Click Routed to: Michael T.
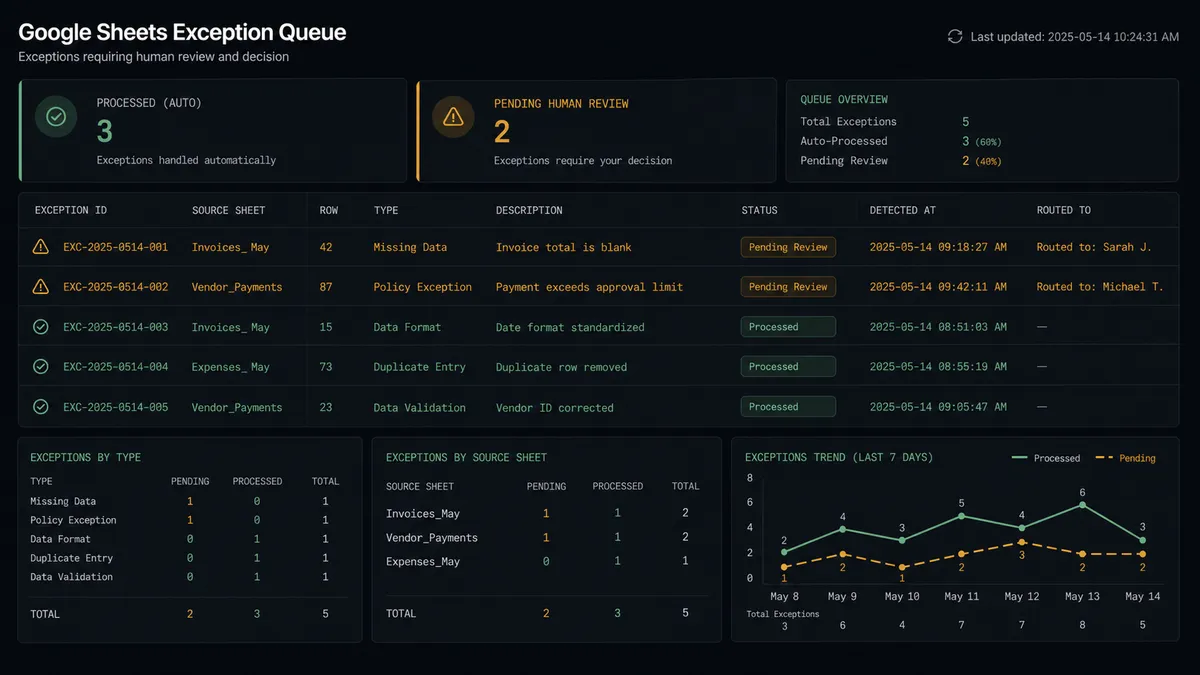The height and width of the screenshot is (675, 1200). pos(1100,287)
